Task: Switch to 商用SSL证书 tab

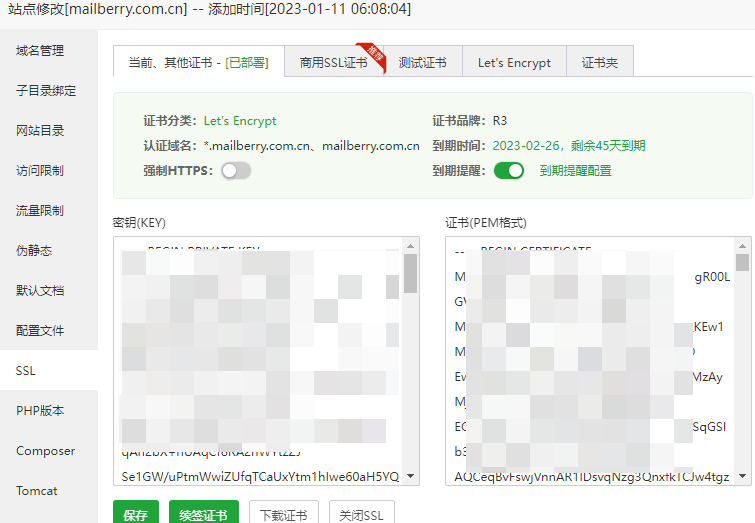Action: [334, 62]
